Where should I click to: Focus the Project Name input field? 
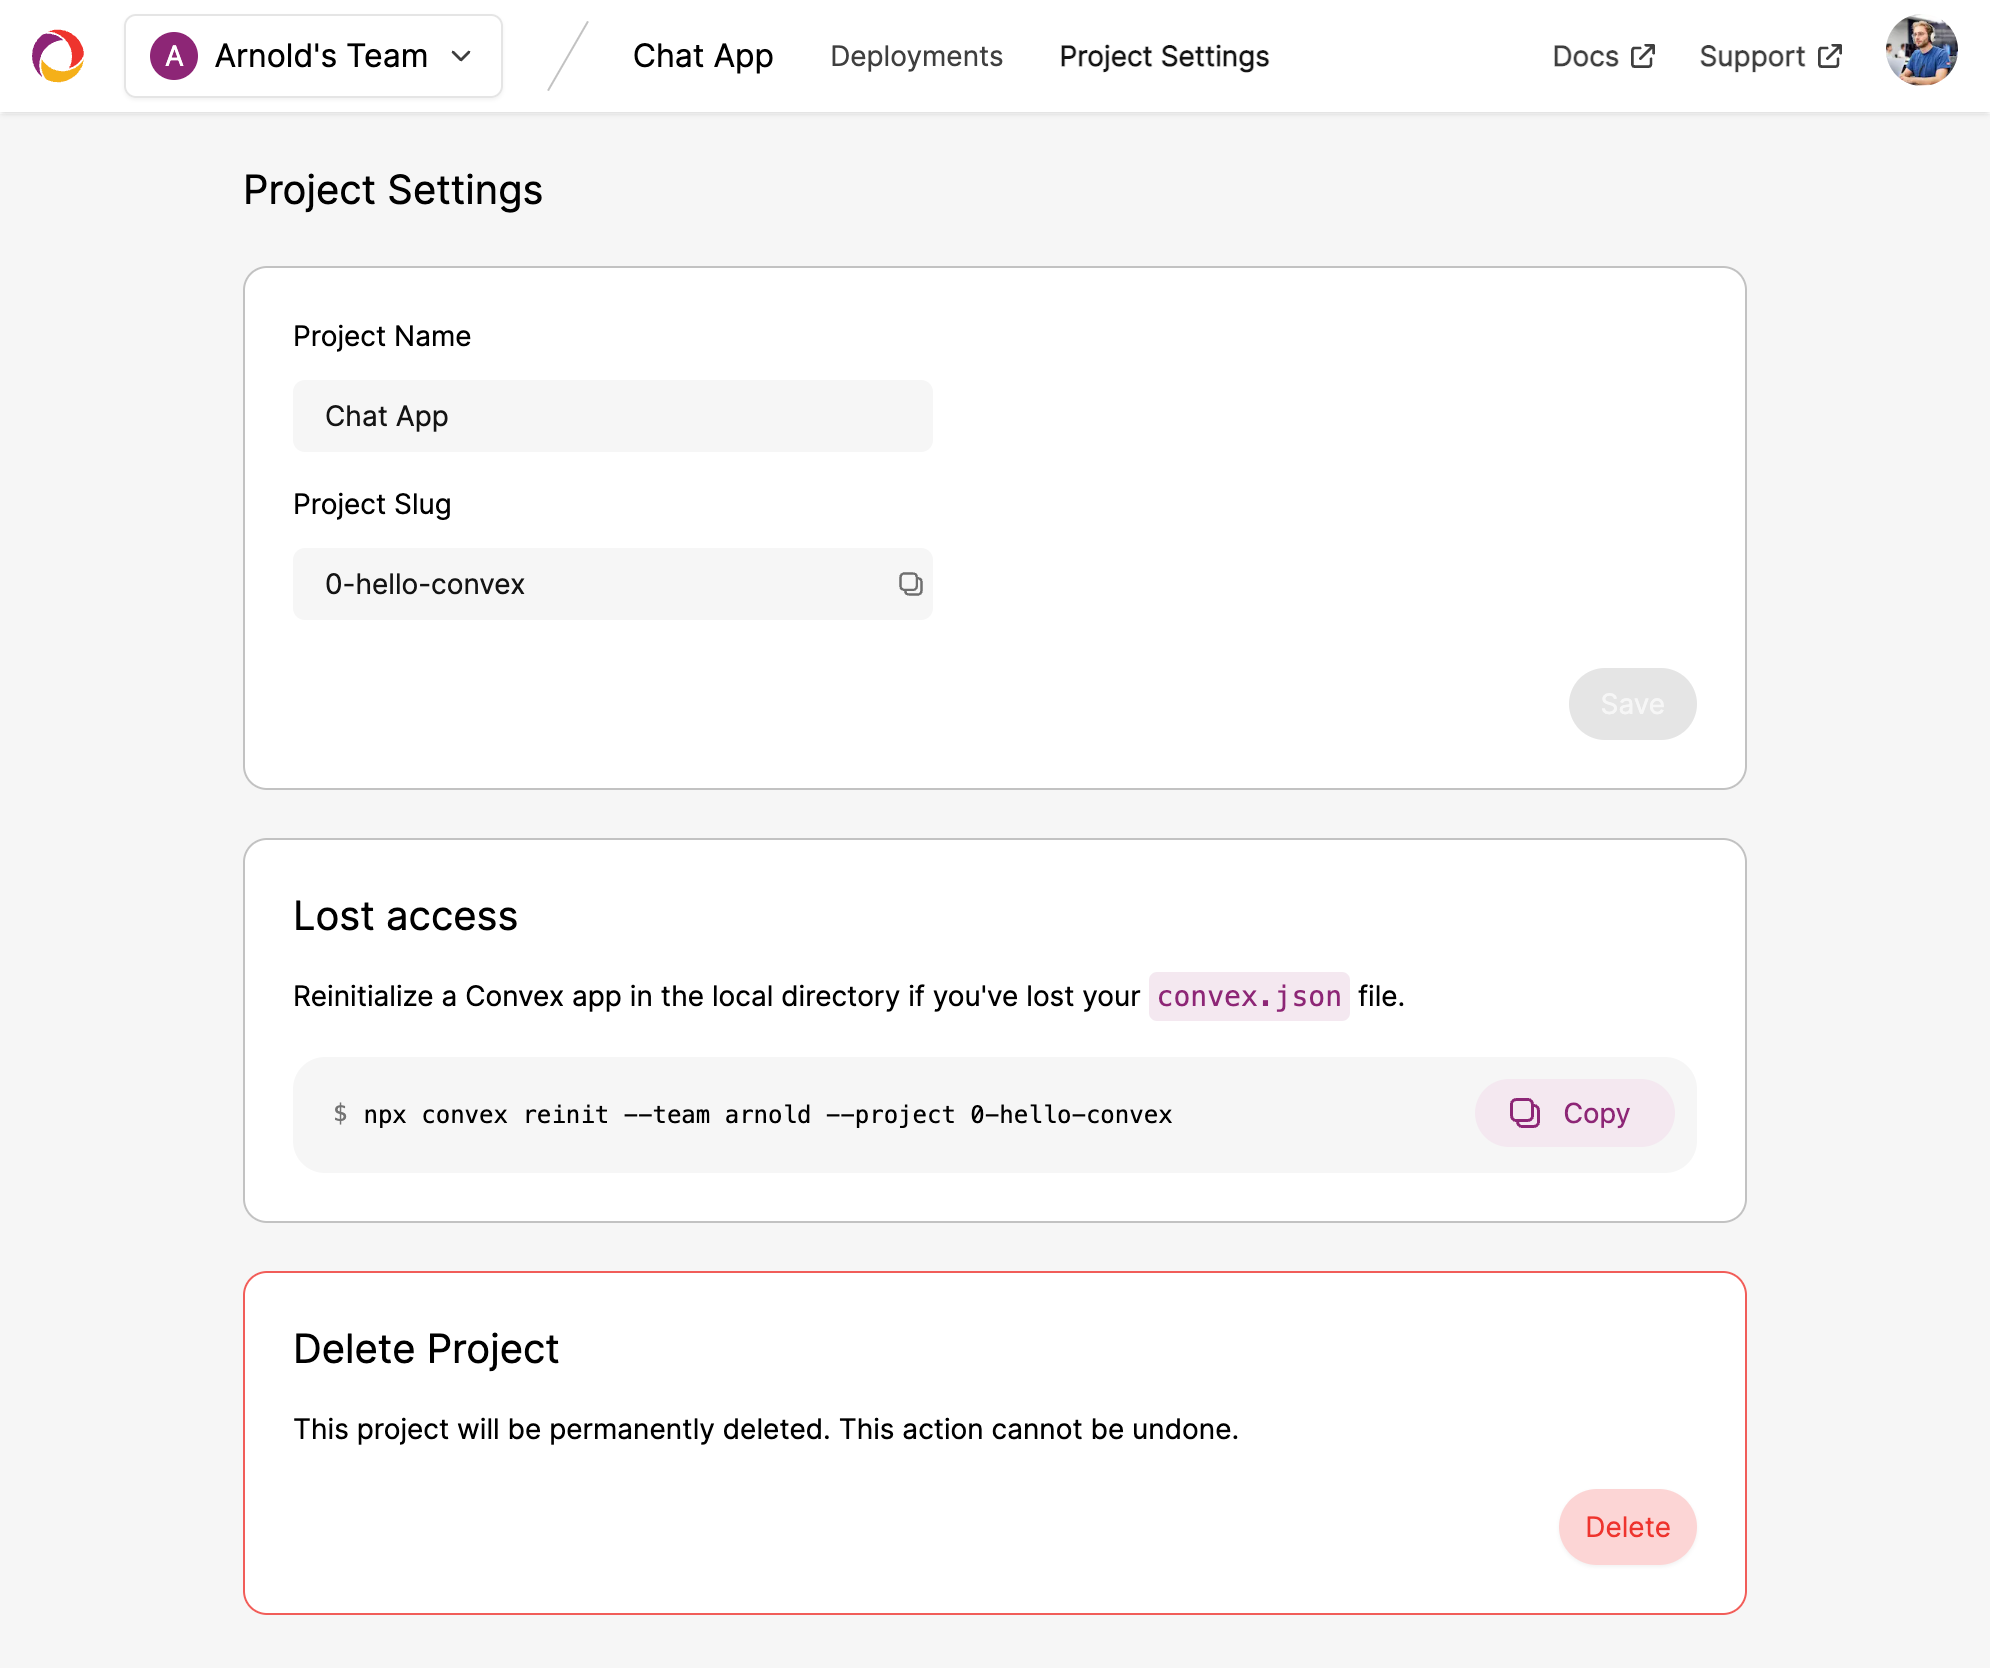click(x=612, y=416)
